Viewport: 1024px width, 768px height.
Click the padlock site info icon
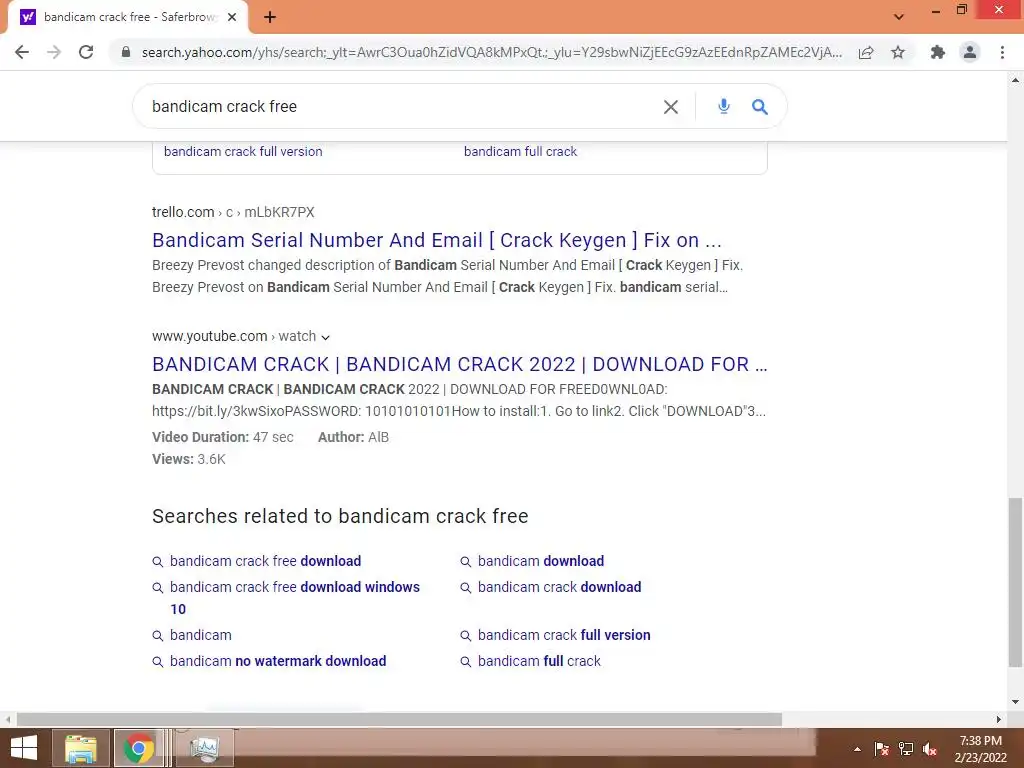point(126,52)
